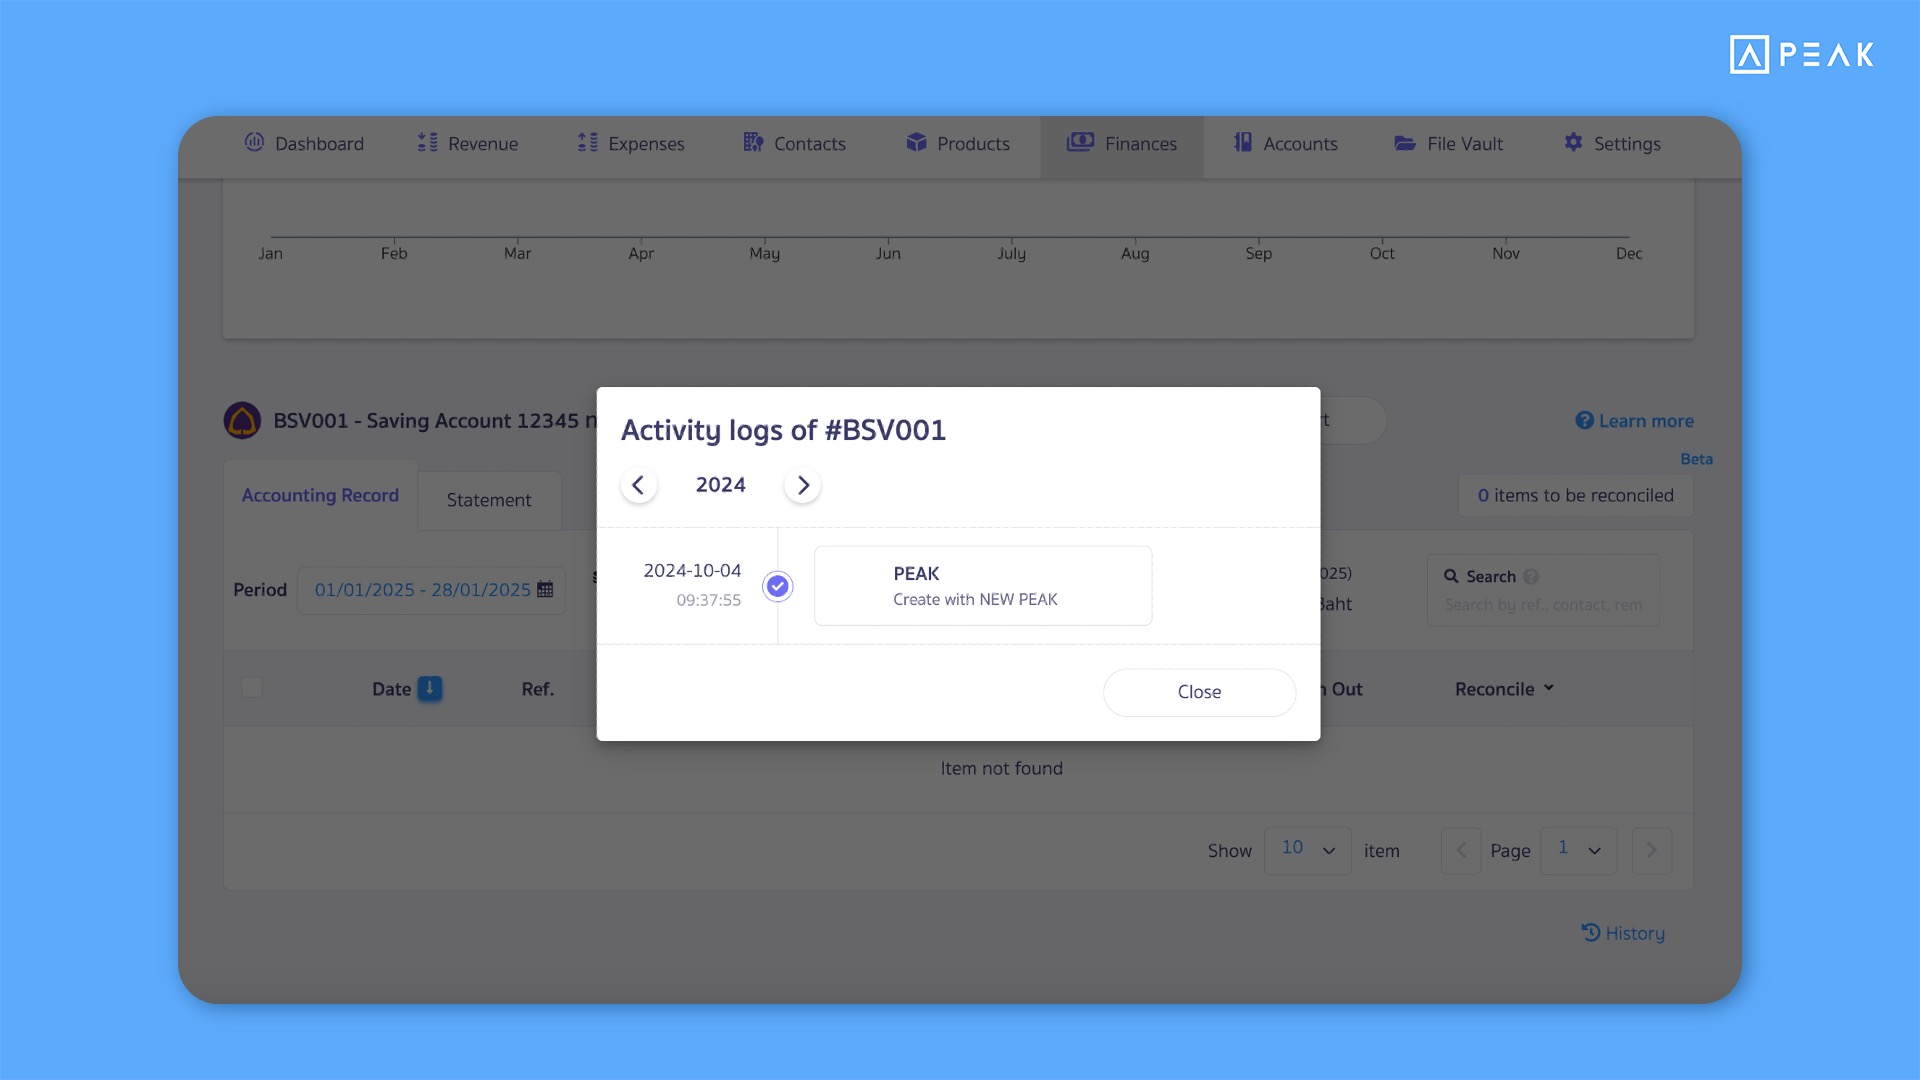Click the Contacts building icon

pyautogui.click(x=753, y=142)
